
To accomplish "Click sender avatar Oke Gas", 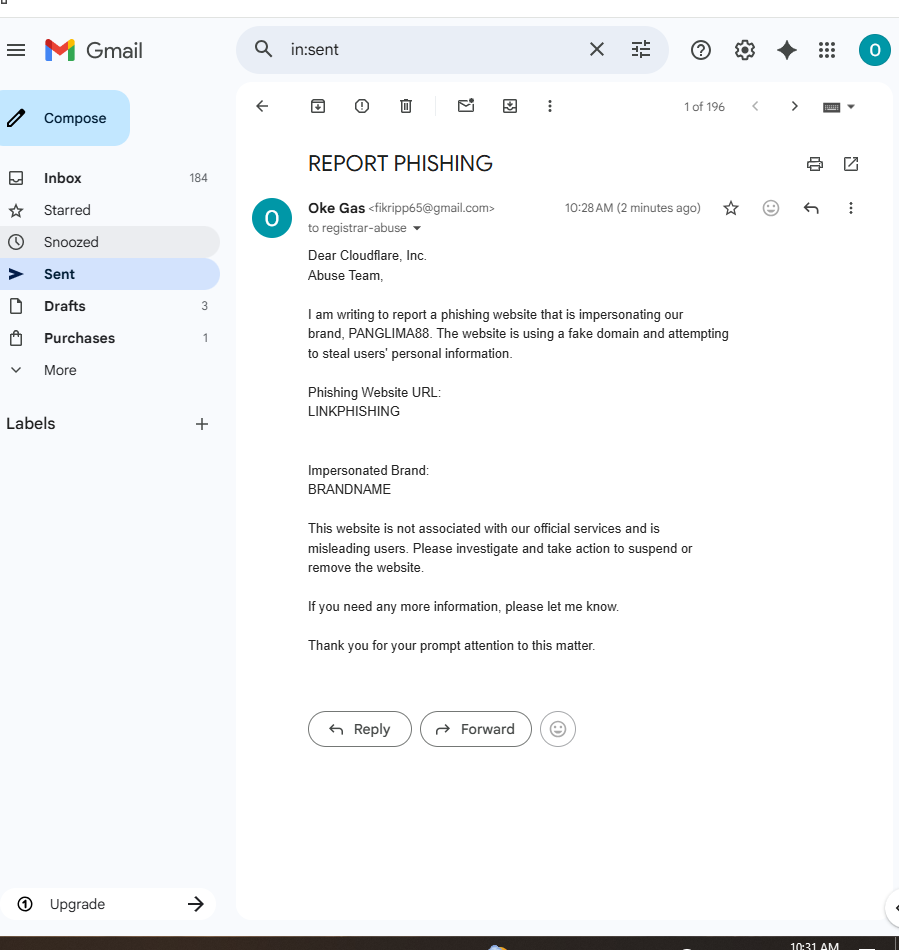I will click(x=272, y=218).
